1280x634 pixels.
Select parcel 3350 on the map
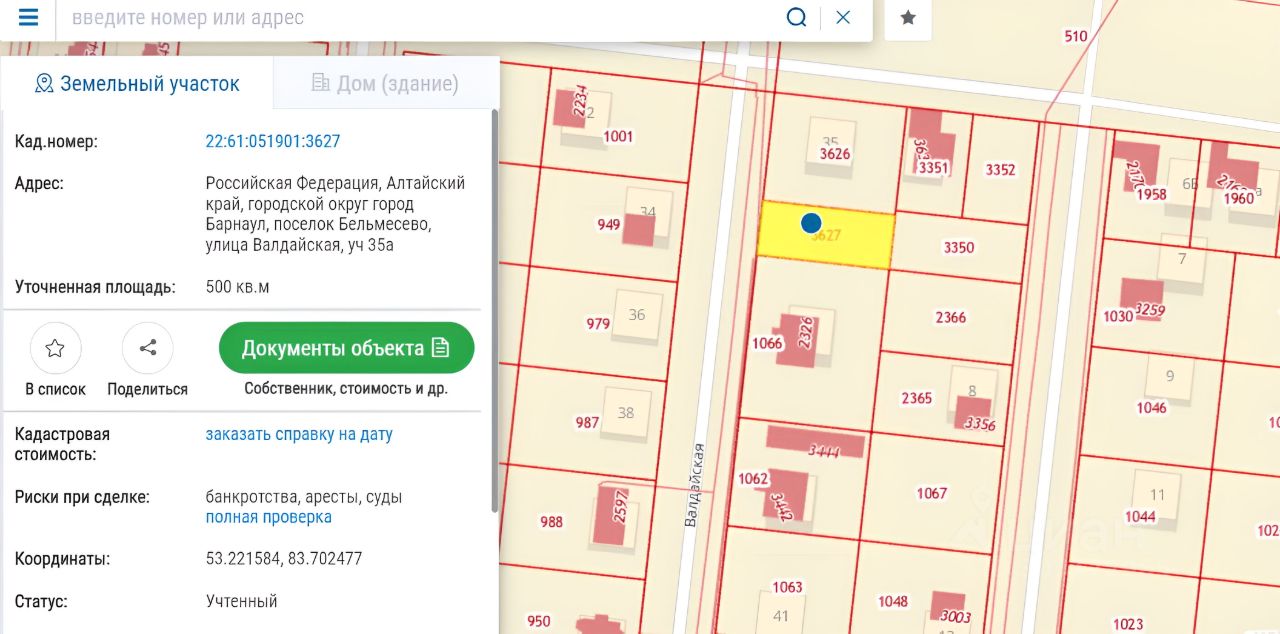click(958, 247)
